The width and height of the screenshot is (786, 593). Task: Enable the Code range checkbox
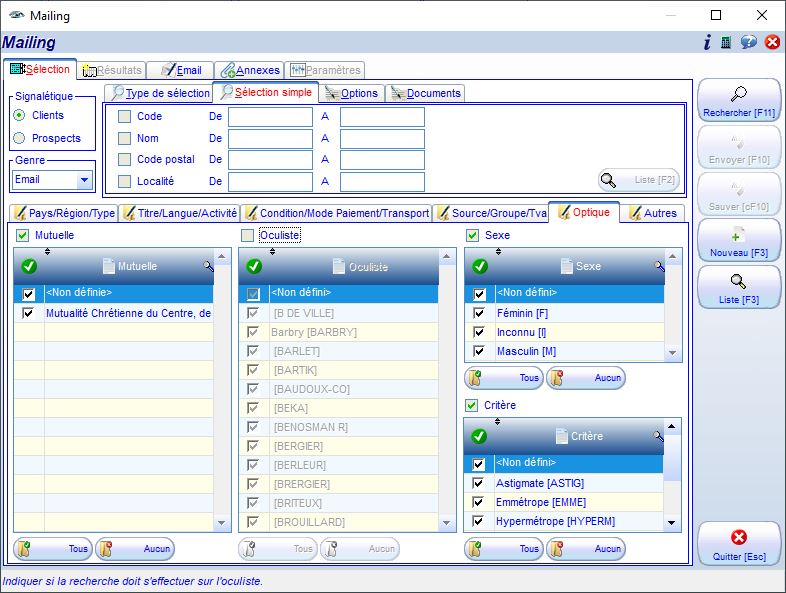click(124, 116)
